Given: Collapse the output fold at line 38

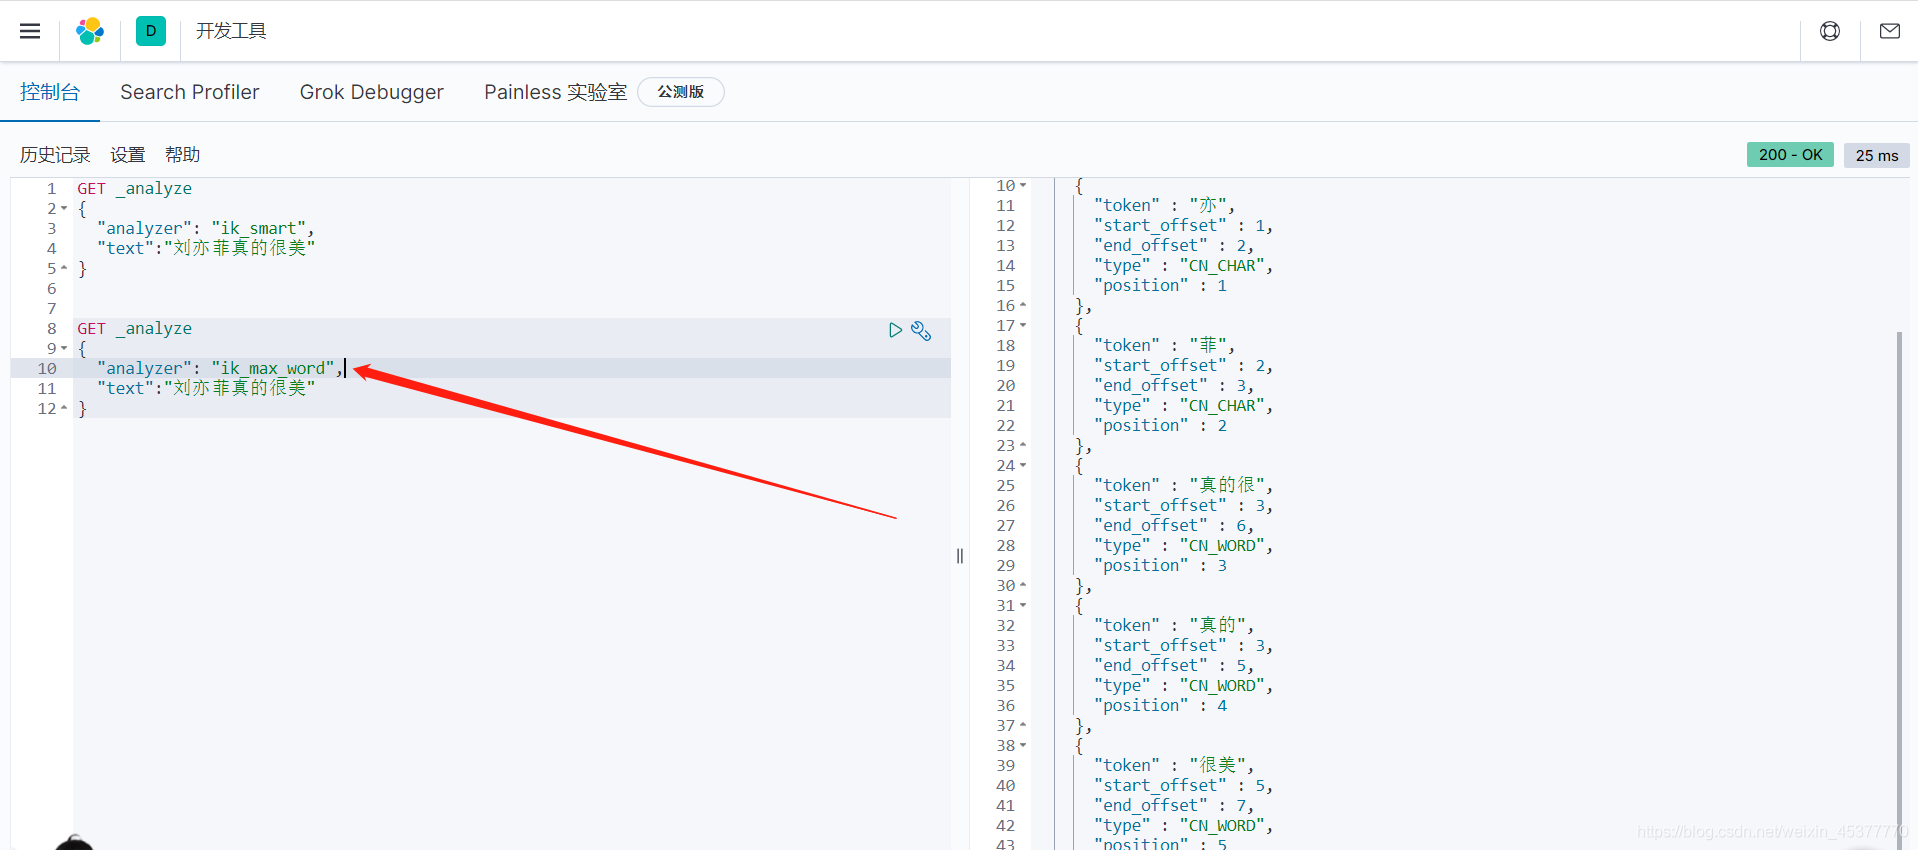Looking at the screenshot, I should (1023, 745).
